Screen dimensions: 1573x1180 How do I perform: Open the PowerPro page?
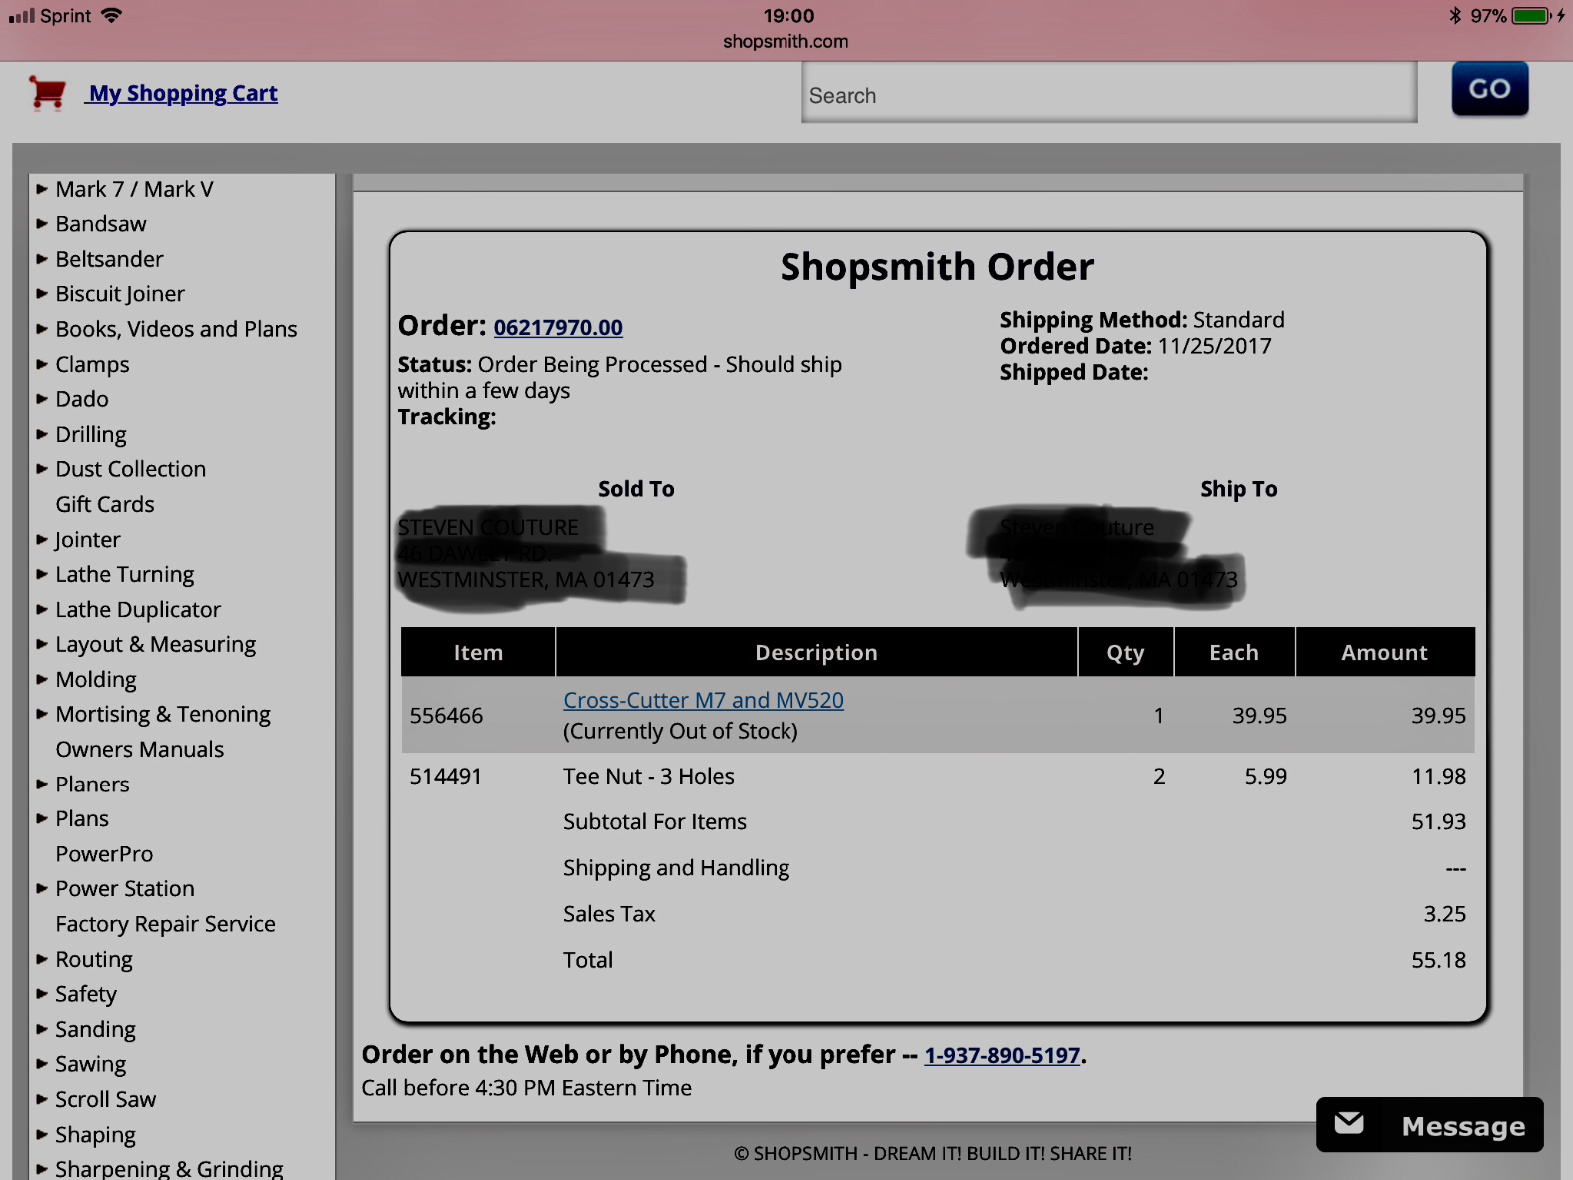104,854
